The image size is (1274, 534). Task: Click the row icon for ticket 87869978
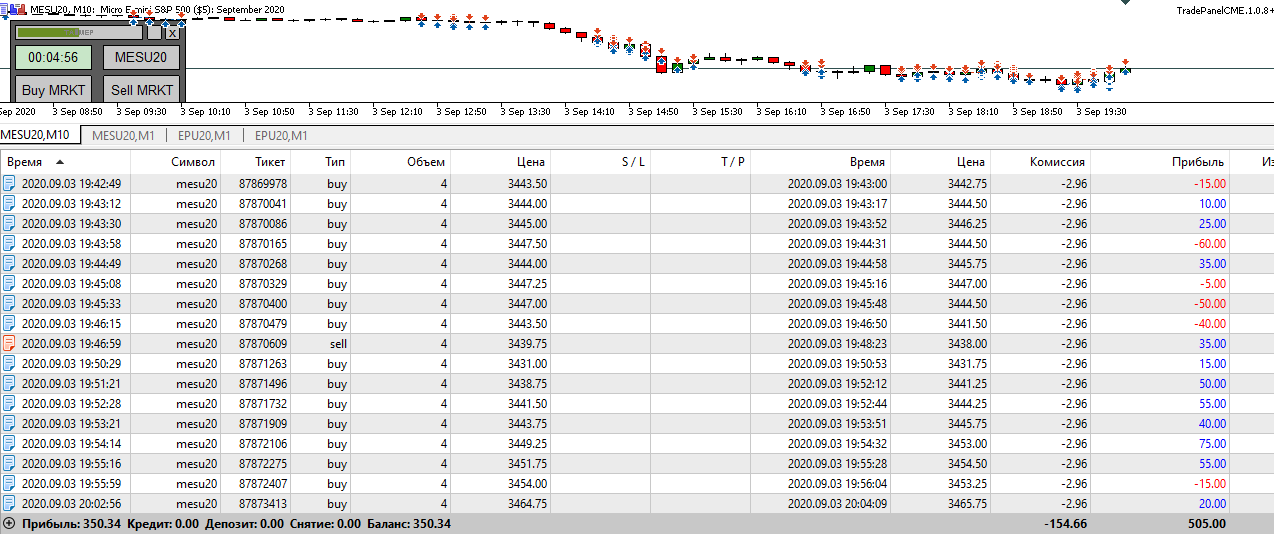tap(9, 183)
